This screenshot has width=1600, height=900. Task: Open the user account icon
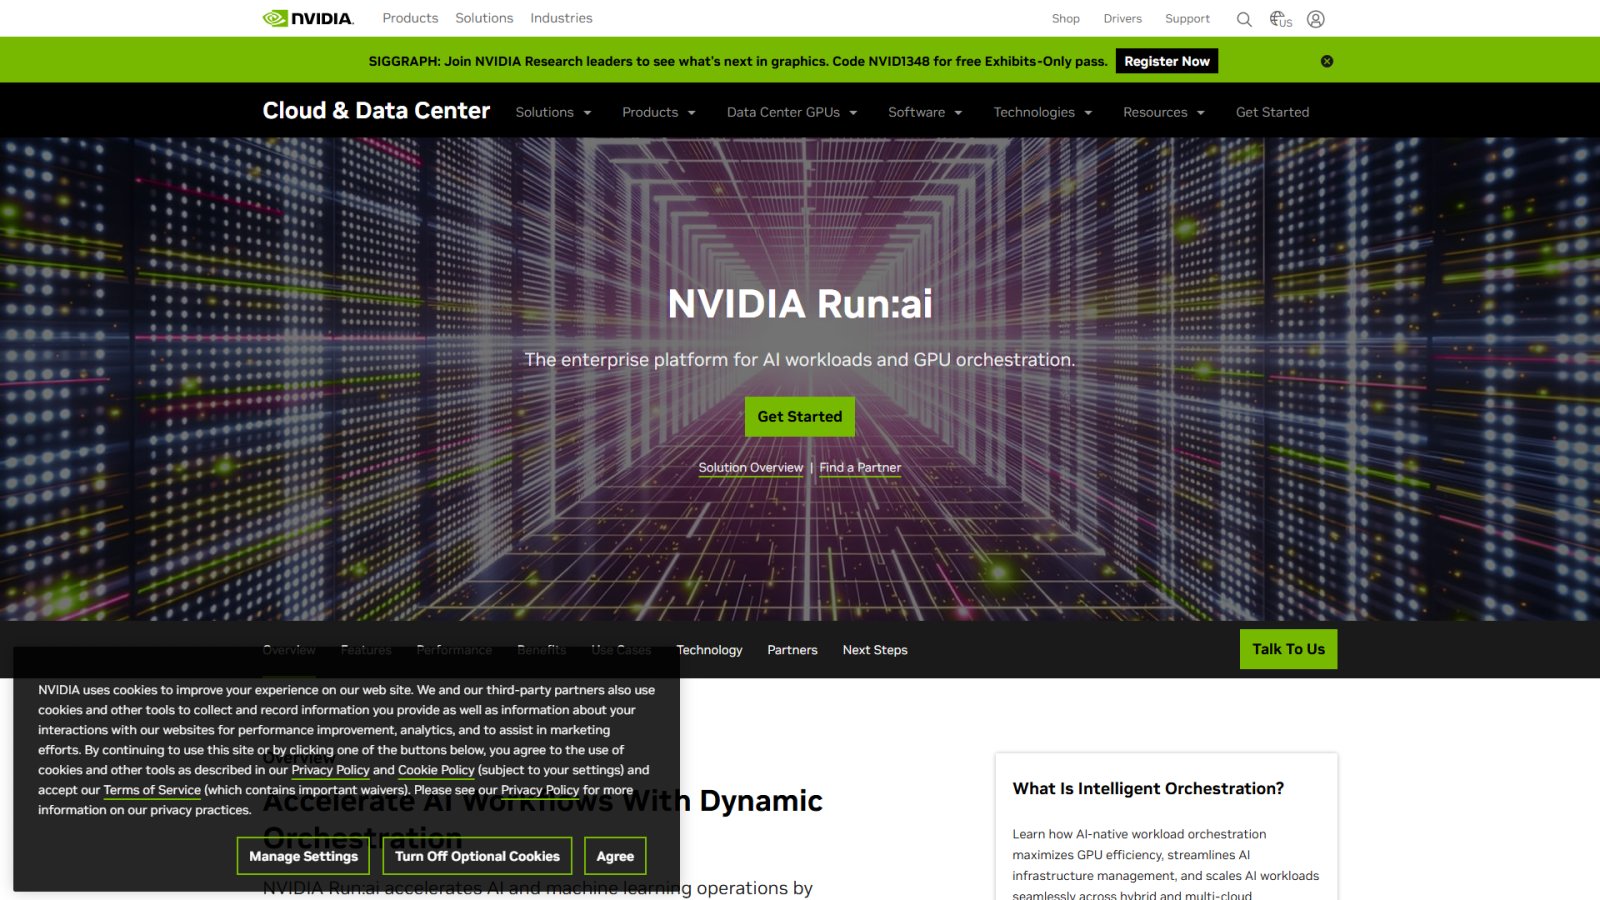(1316, 19)
